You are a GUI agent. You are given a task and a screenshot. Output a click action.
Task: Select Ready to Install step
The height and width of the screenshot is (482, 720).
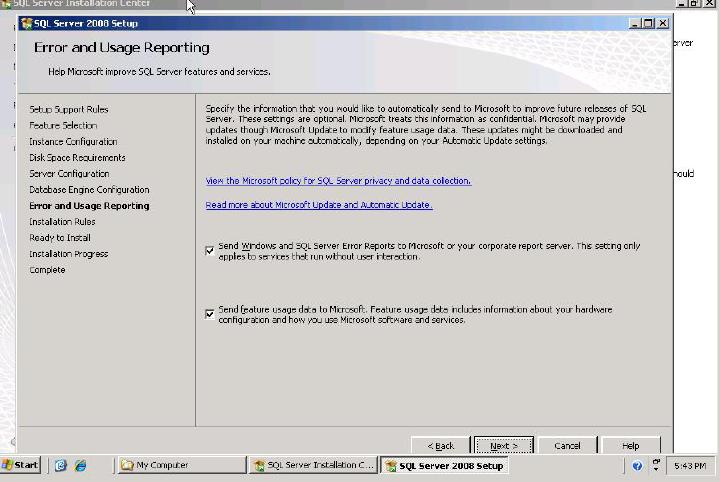coord(60,238)
